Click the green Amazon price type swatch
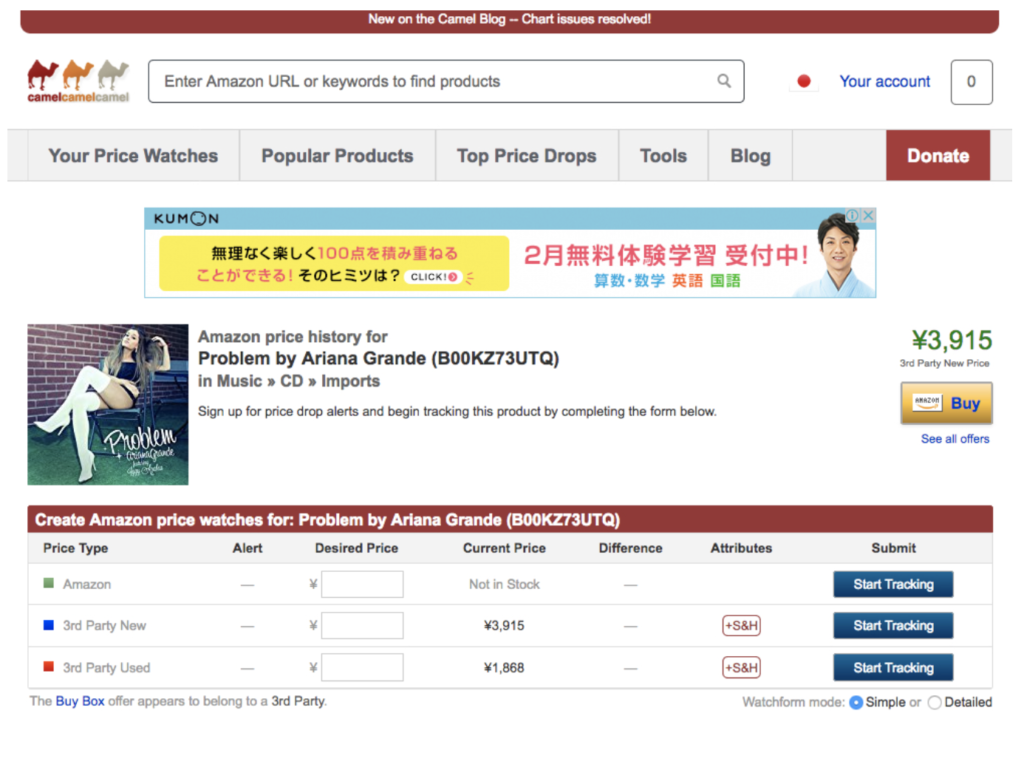The image size is (1024, 767). [x=48, y=583]
